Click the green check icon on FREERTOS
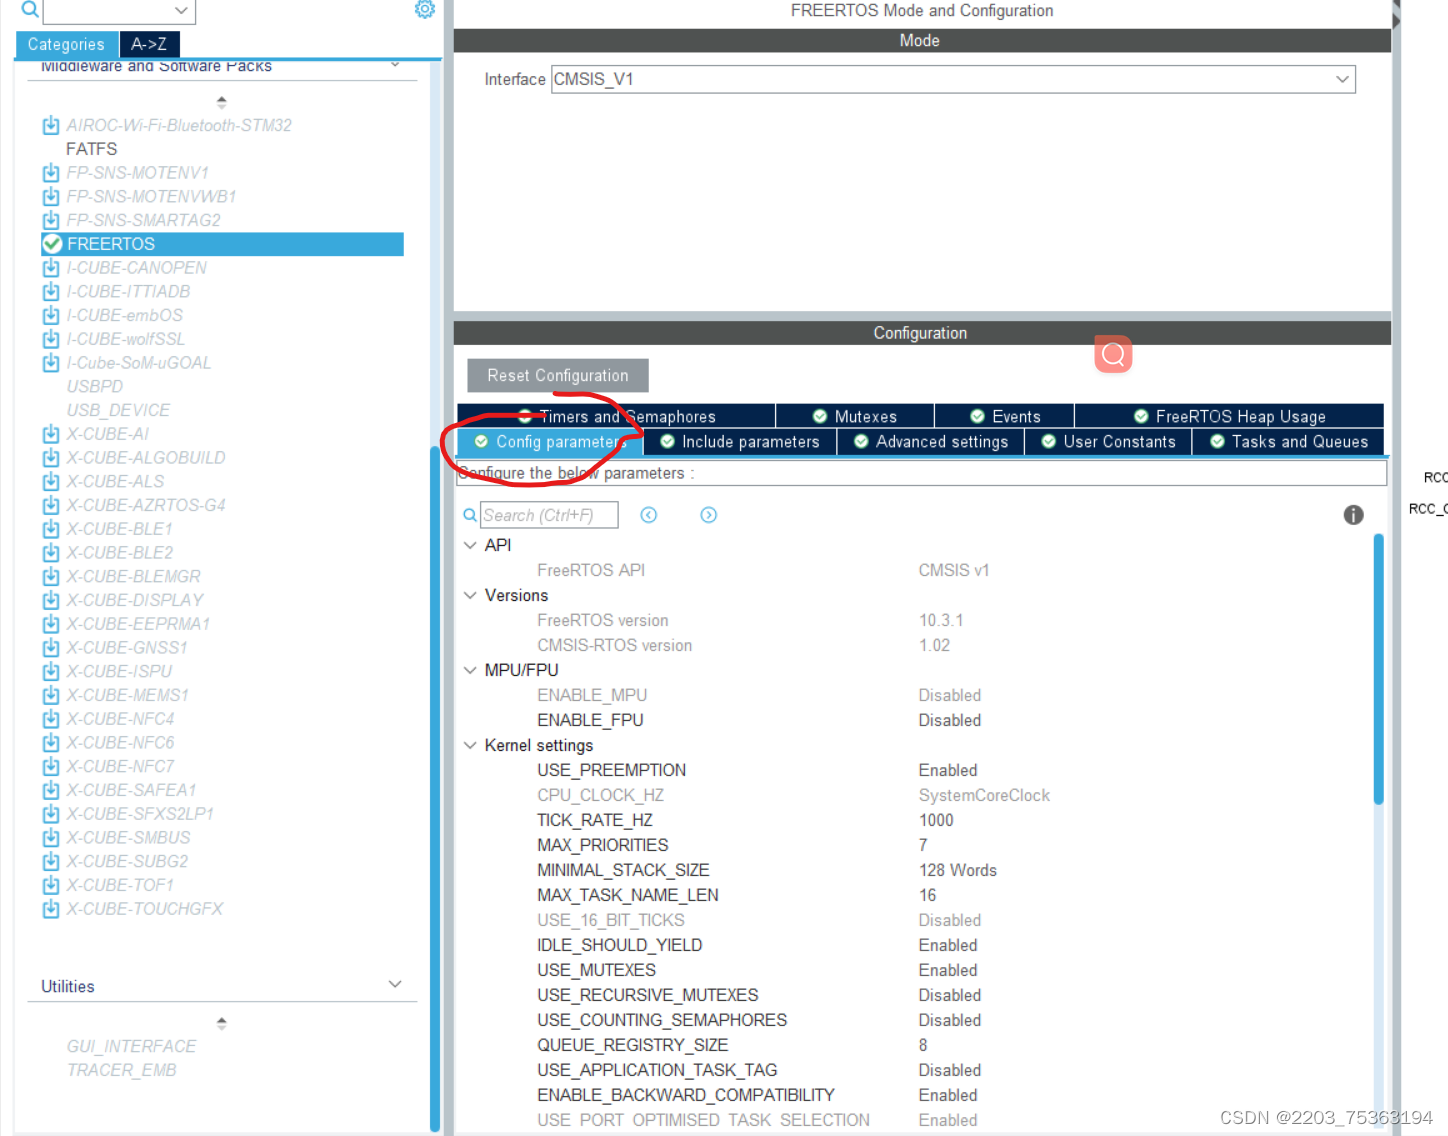The width and height of the screenshot is (1448, 1136). [53, 244]
